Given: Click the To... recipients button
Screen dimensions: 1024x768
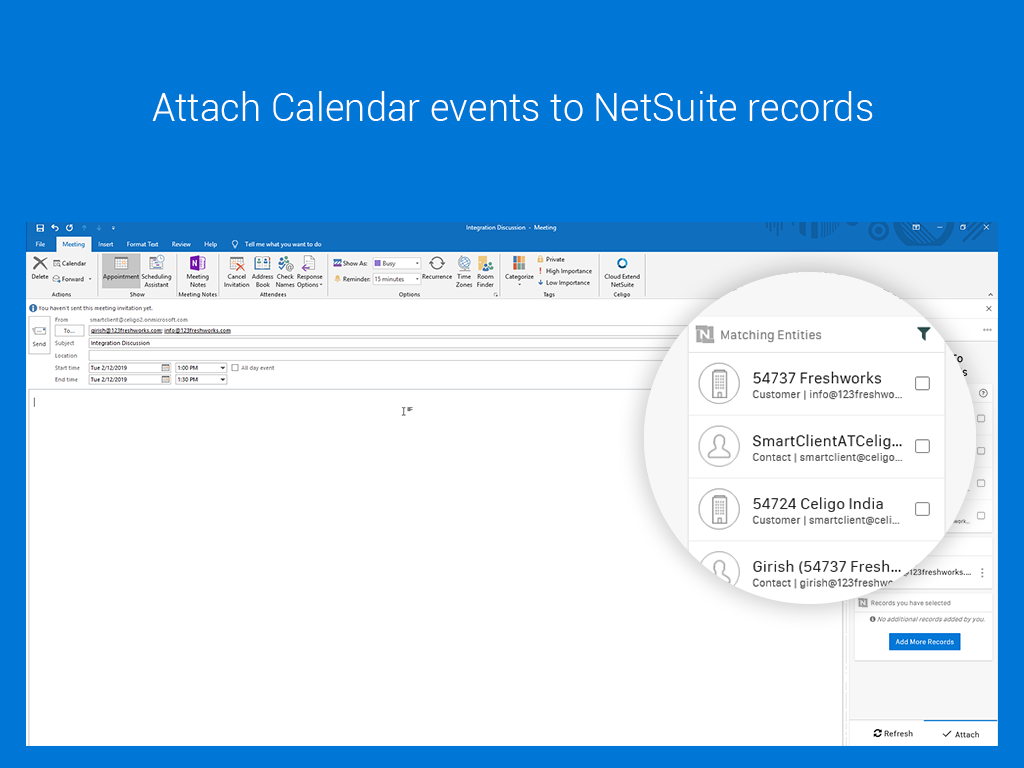Looking at the screenshot, I should [x=69, y=331].
